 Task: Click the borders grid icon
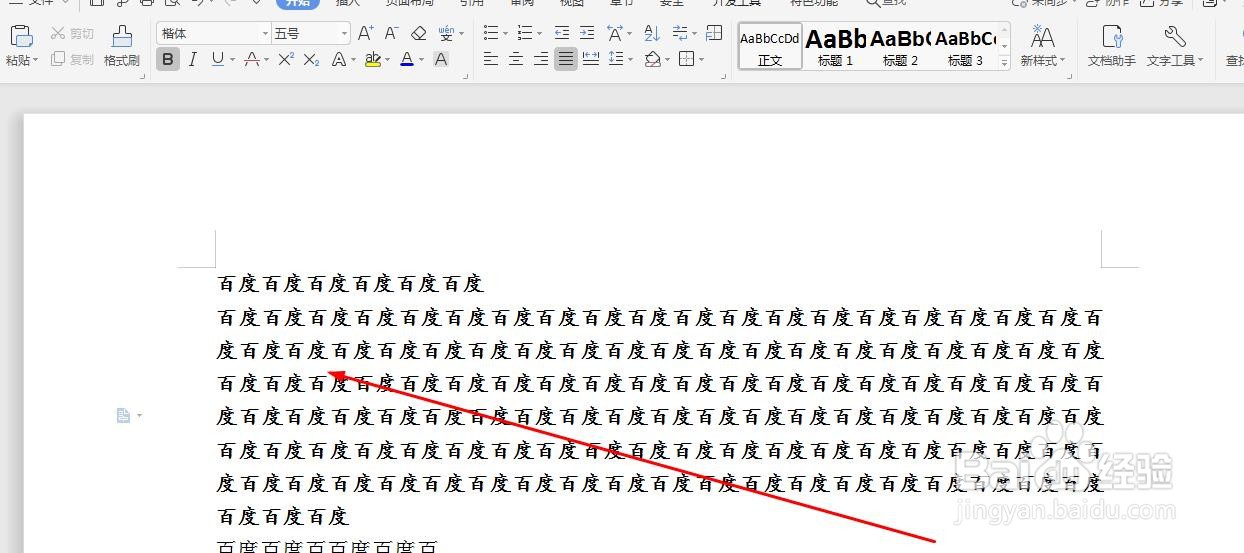686,60
